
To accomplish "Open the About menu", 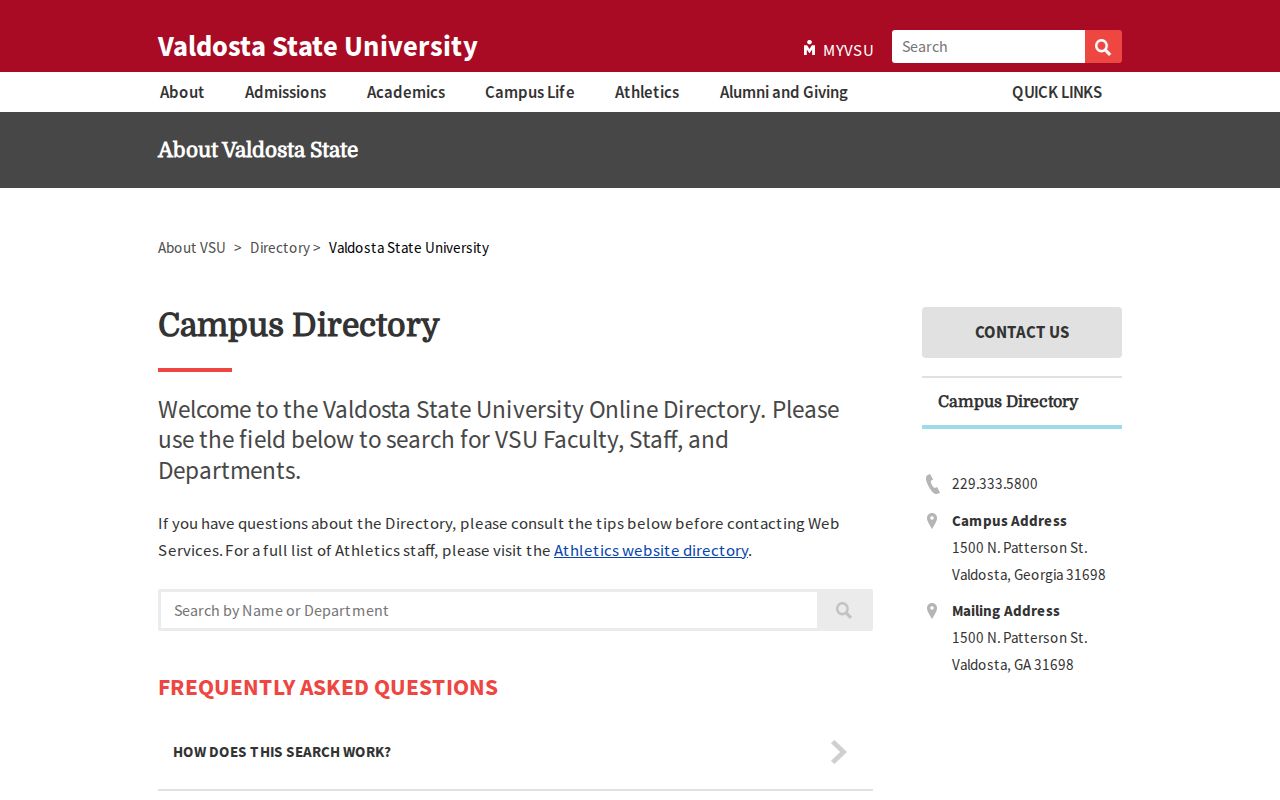I will (x=182, y=92).
